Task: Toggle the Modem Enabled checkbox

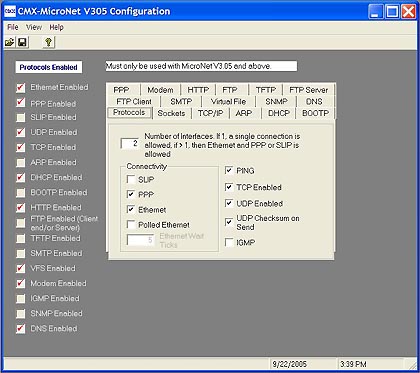Action: point(21,283)
